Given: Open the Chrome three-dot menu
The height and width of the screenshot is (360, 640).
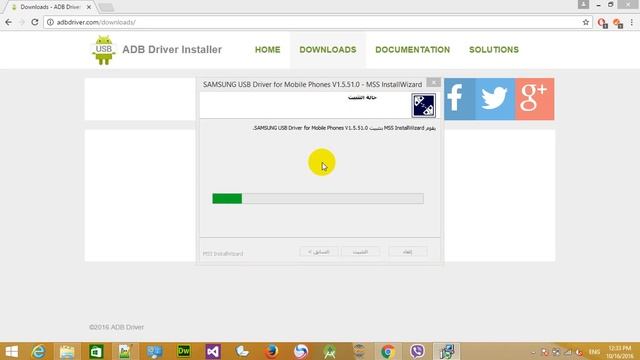Looking at the screenshot, I should click(x=632, y=22).
